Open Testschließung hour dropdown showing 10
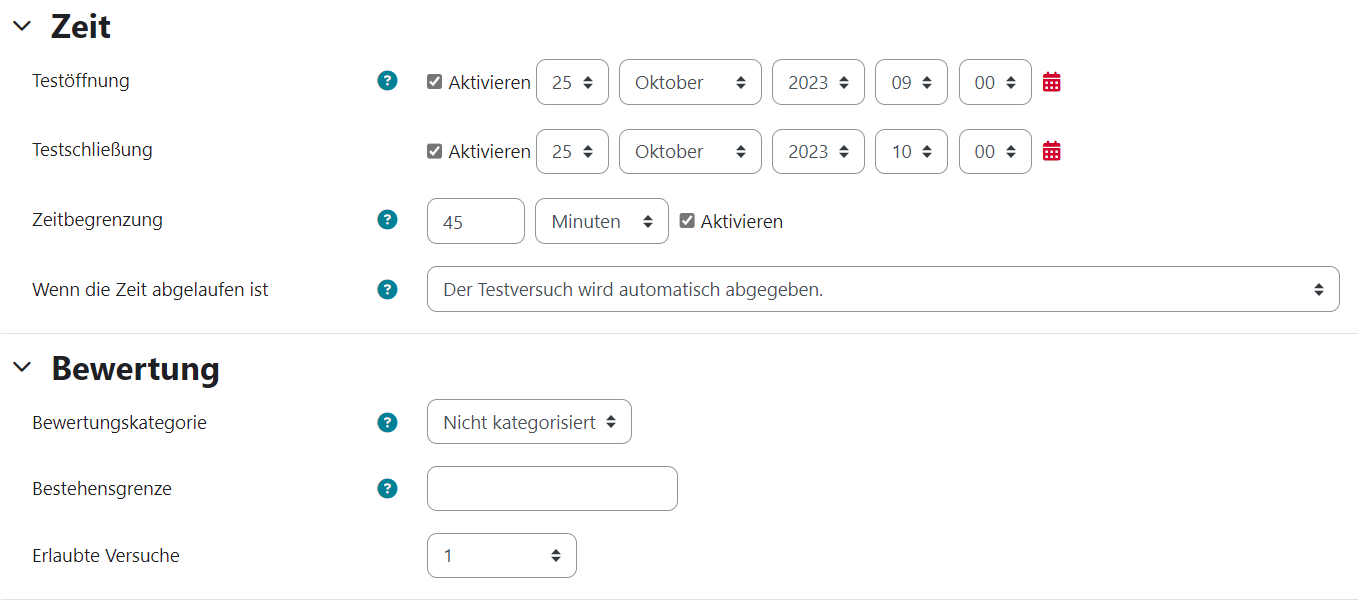The width and height of the screenshot is (1358, 603). 911,151
